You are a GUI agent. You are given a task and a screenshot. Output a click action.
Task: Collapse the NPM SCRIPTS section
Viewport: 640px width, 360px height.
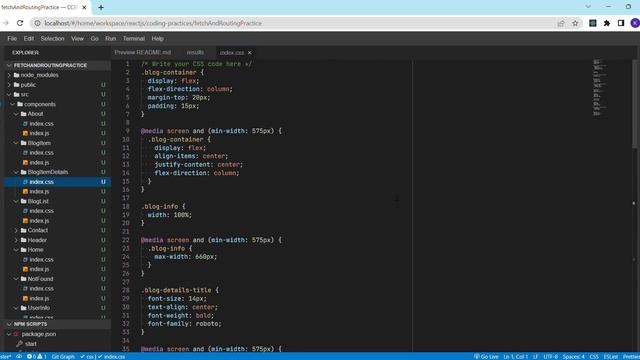(x=9, y=324)
